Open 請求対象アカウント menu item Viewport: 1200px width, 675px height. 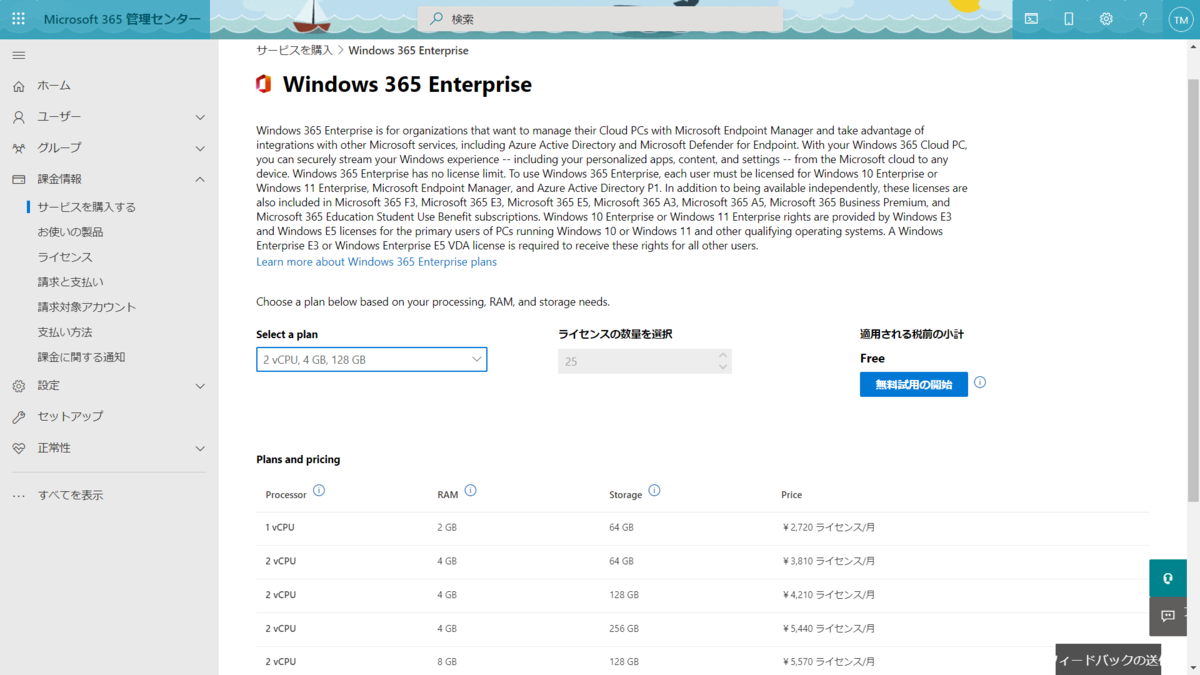pos(87,307)
